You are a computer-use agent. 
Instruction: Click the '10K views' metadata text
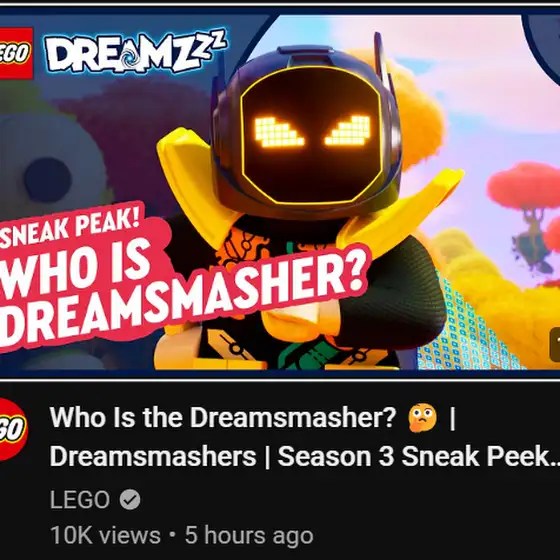(x=105, y=535)
